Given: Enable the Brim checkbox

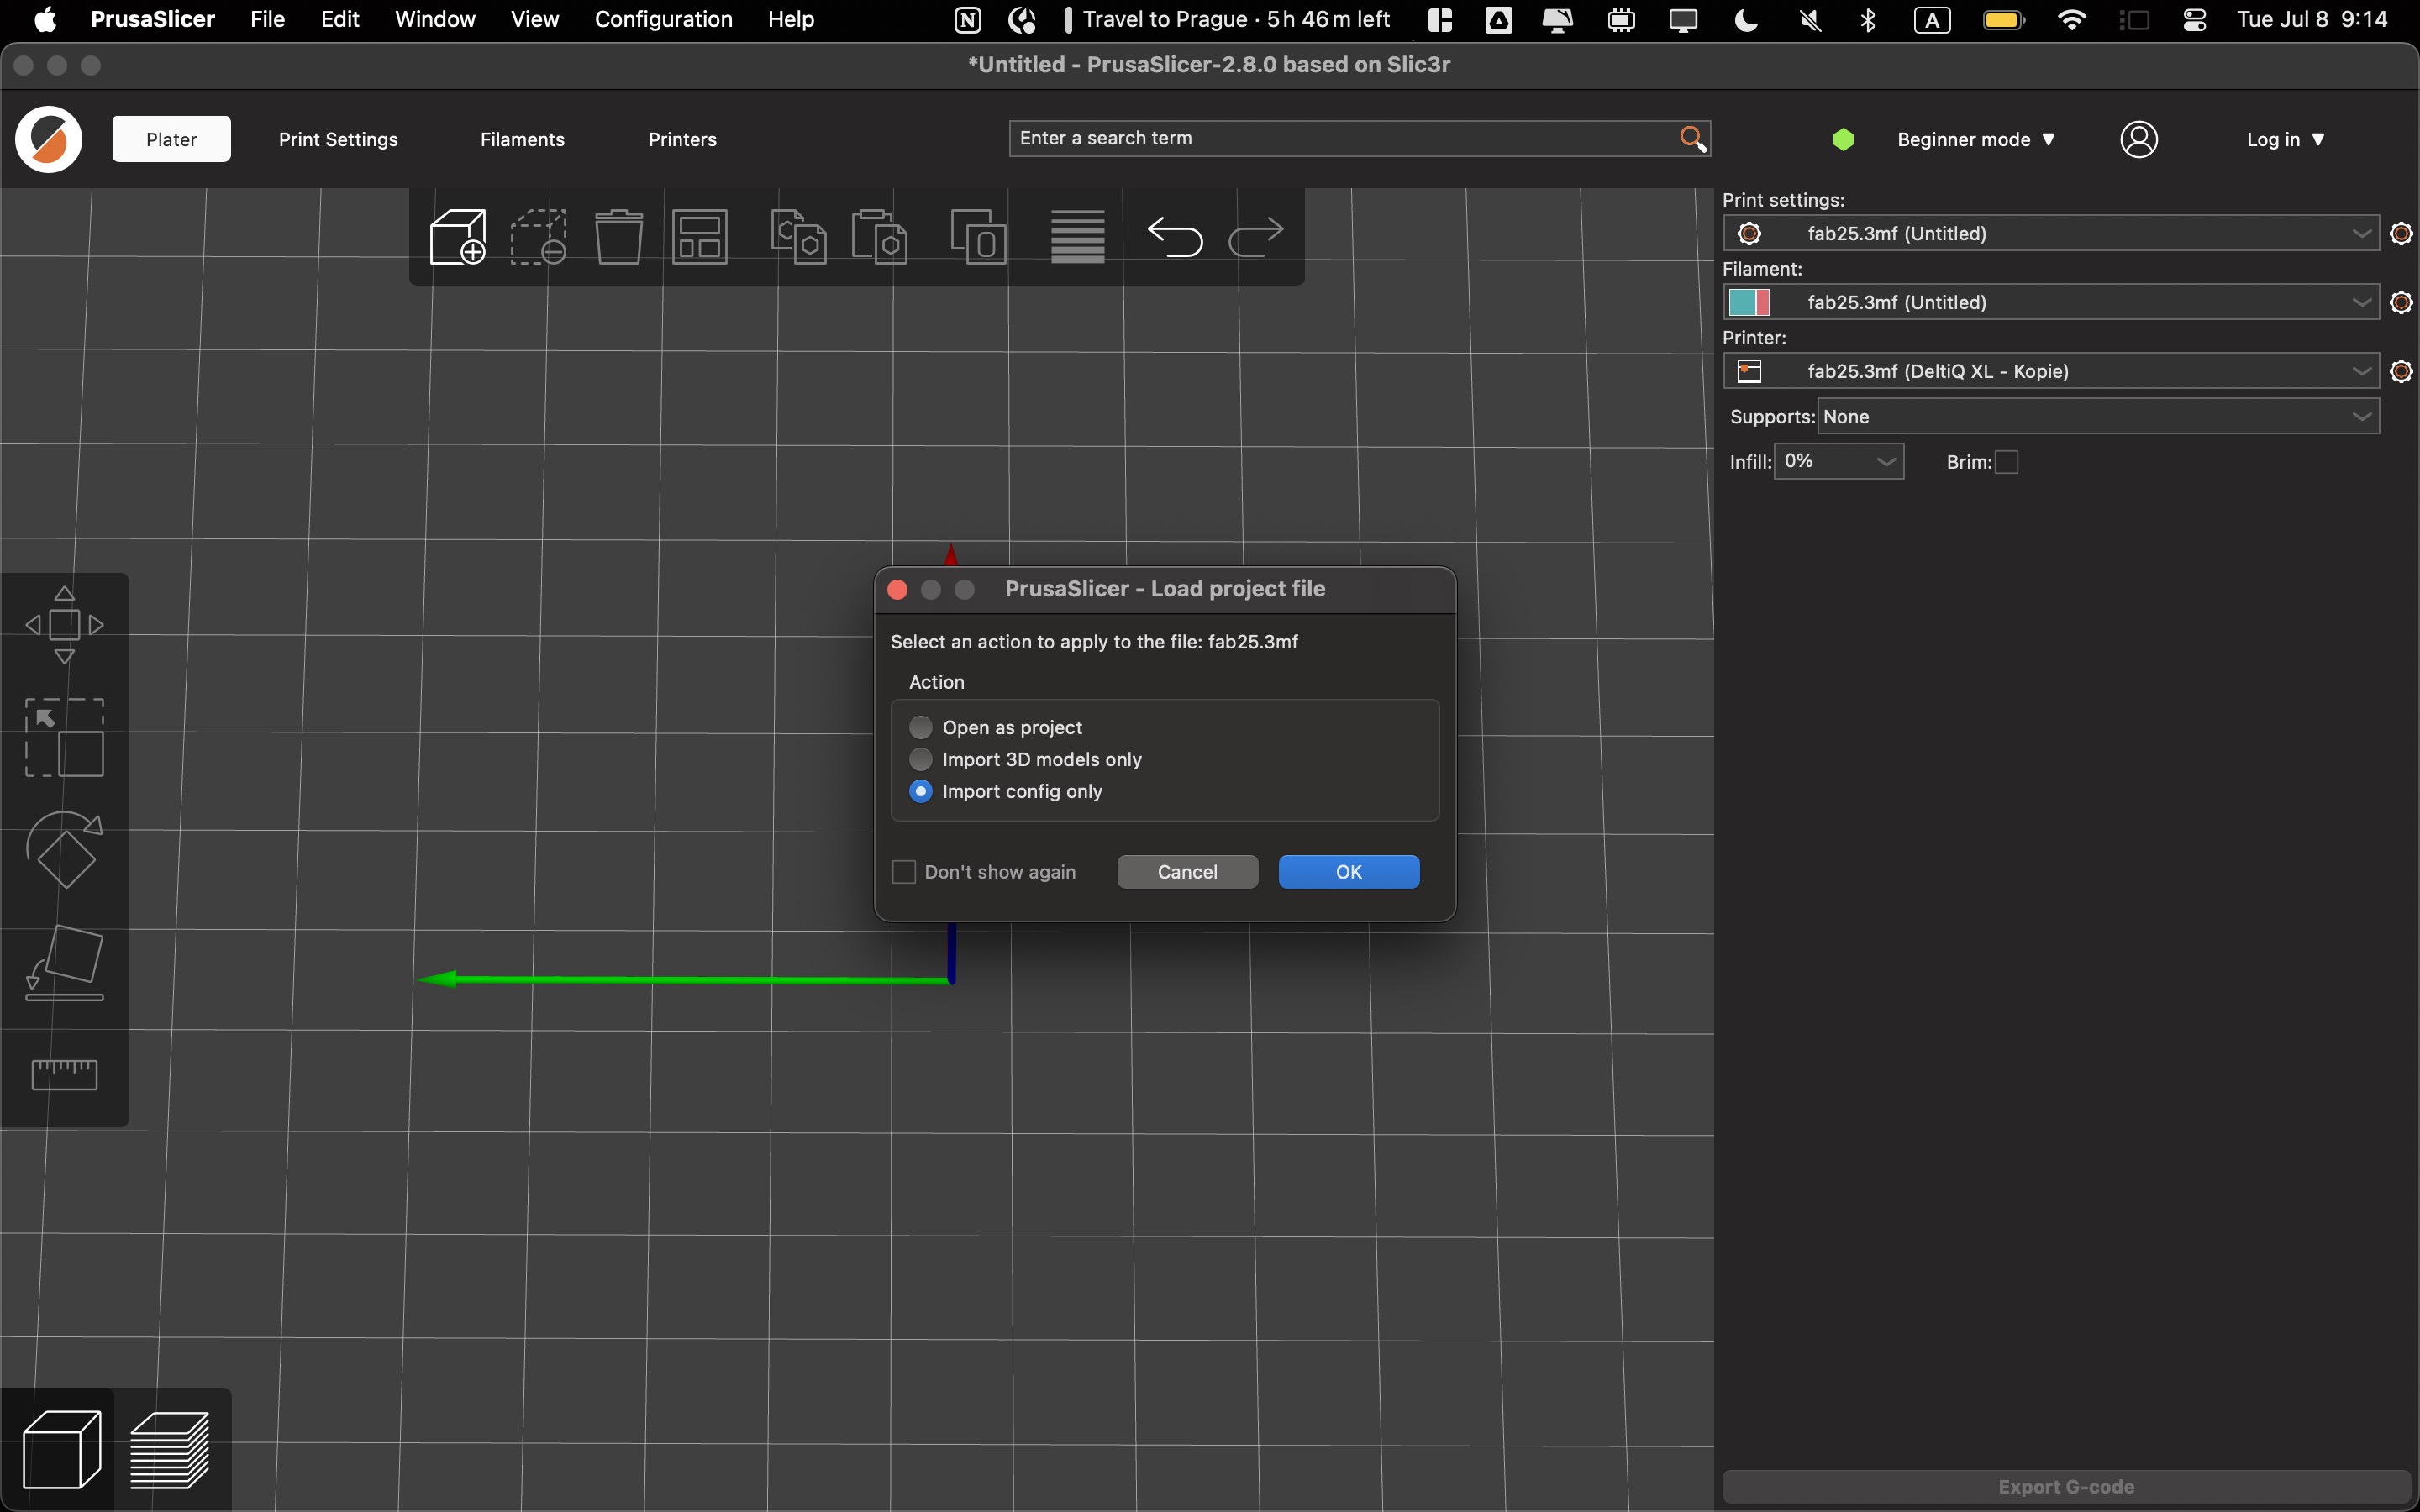Looking at the screenshot, I should tap(2006, 462).
